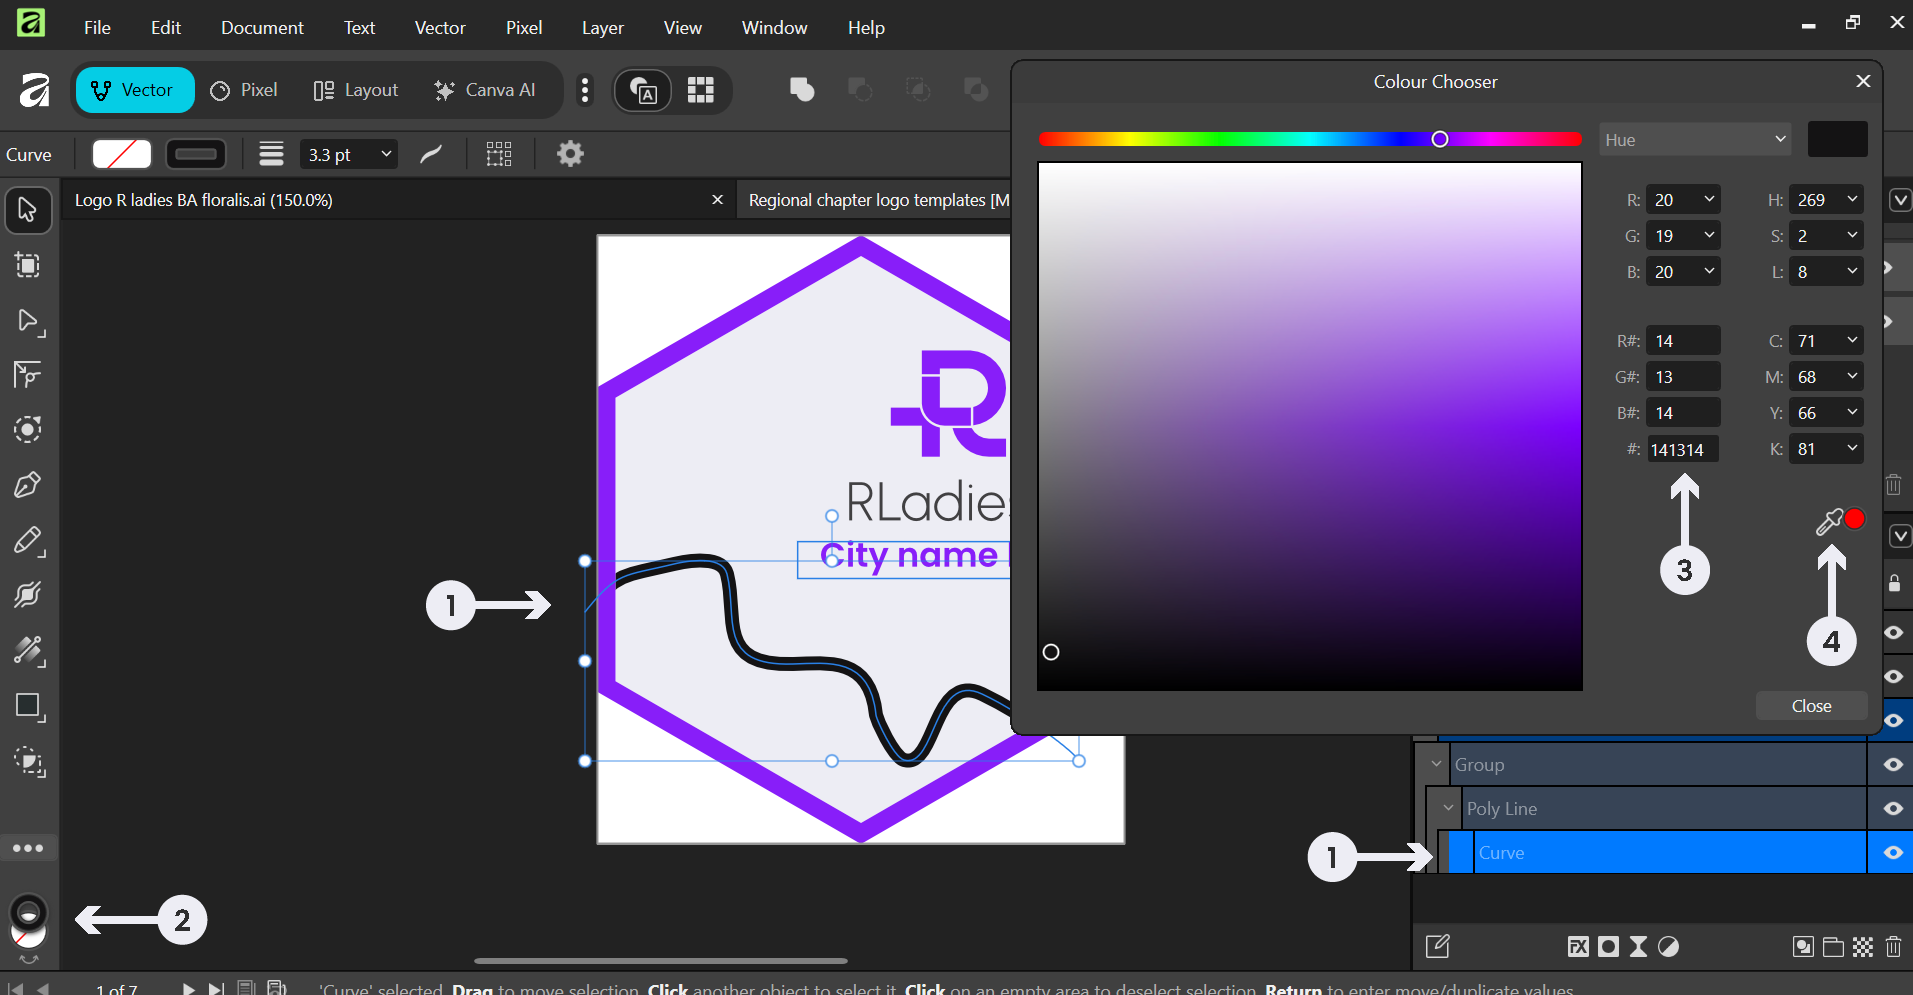
Task: Click the mask layer icon
Action: (1608, 947)
